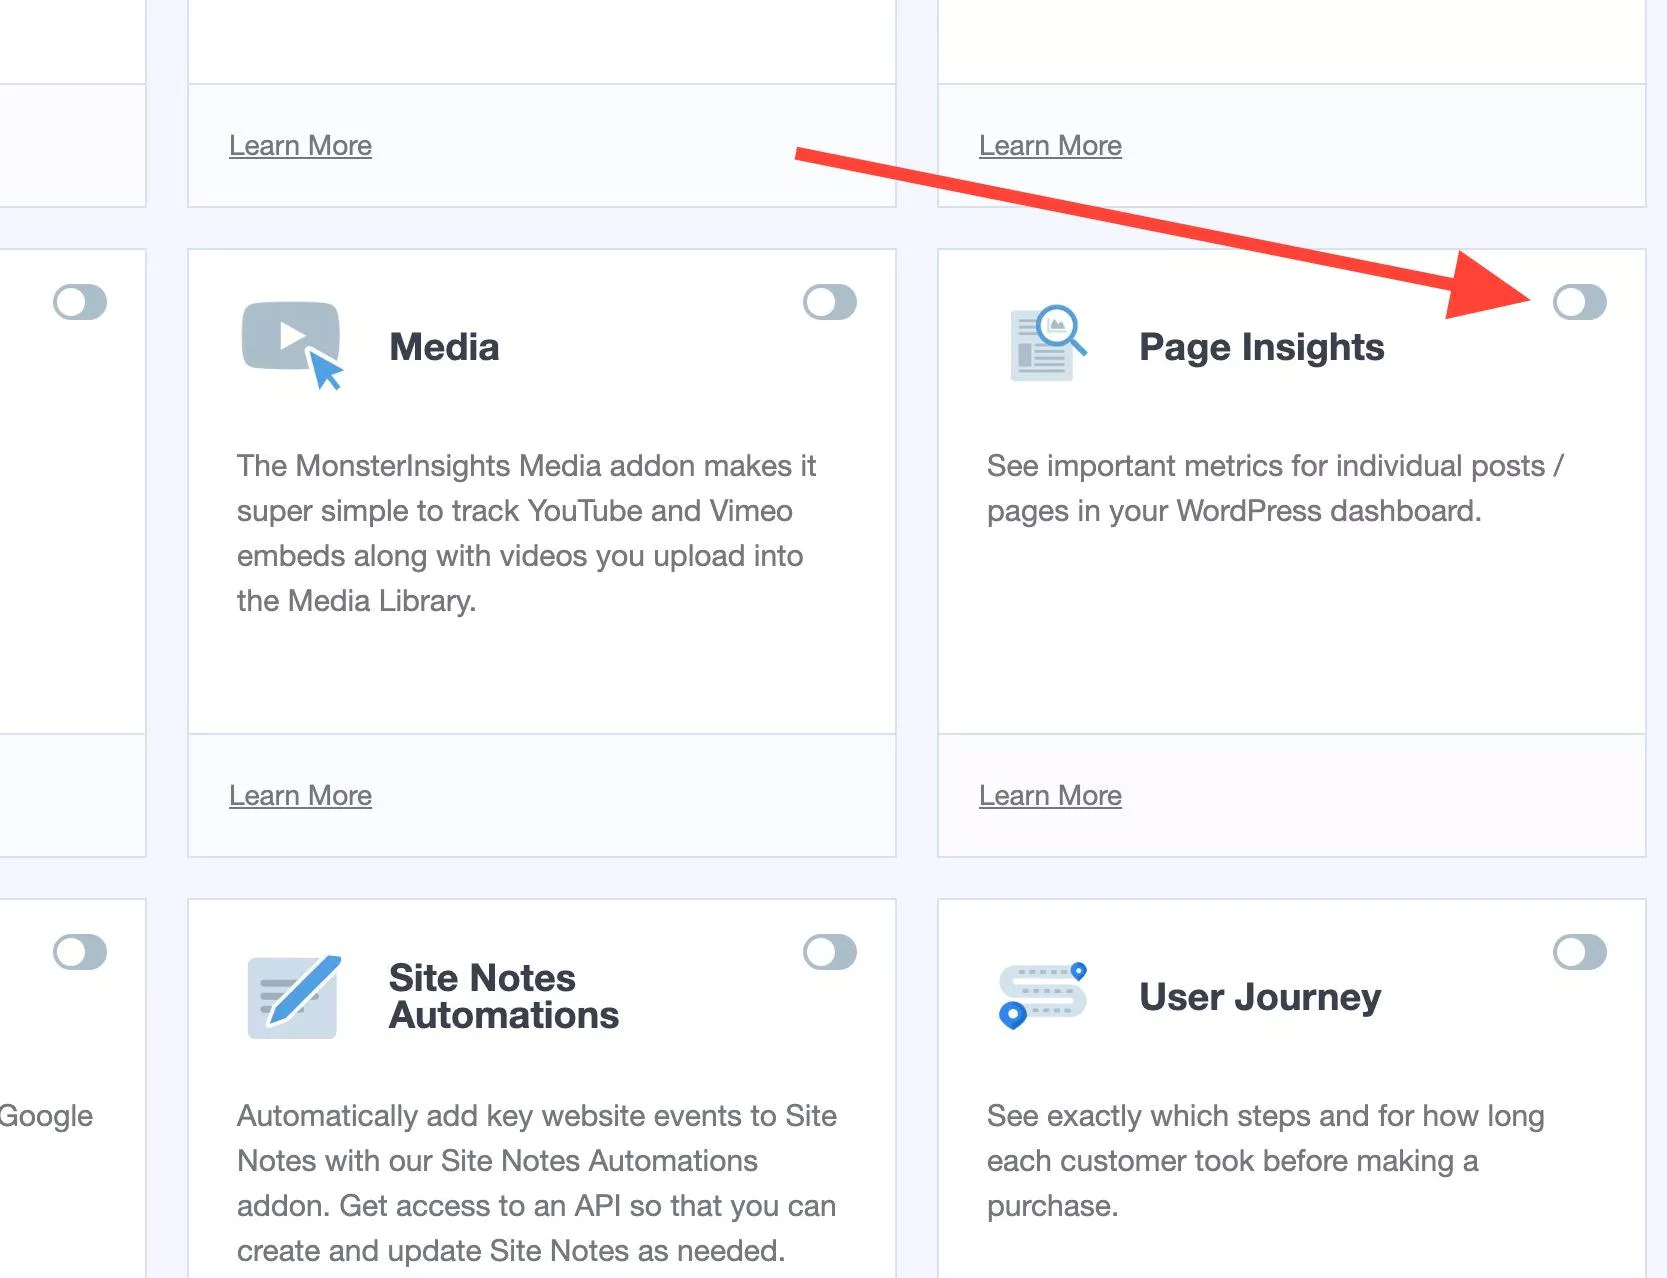Click the Media addon video player icon
Image resolution: width=1667 pixels, height=1278 pixels.
click(x=291, y=344)
